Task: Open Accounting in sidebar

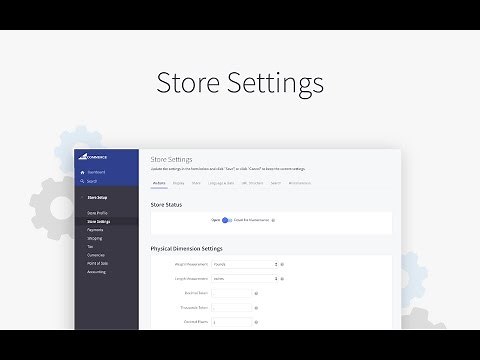Action: (96, 272)
